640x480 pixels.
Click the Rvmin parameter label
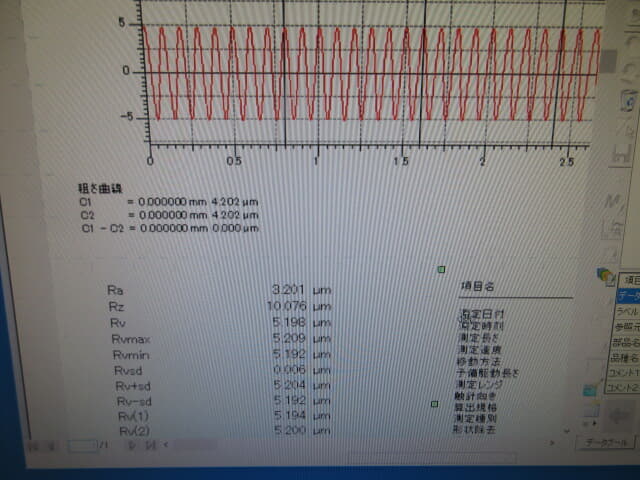[x=131, y=355]
